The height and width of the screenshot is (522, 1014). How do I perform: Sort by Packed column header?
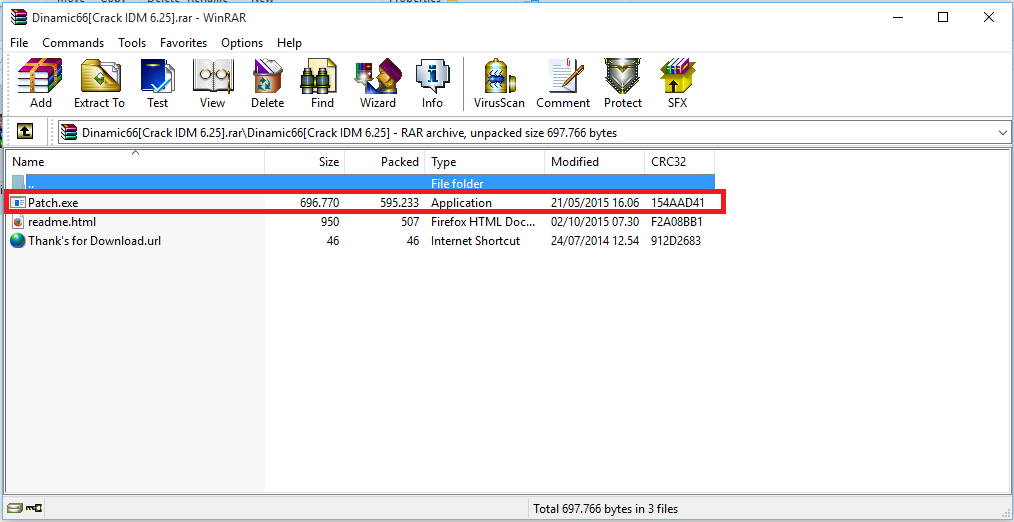click(385, 162)
